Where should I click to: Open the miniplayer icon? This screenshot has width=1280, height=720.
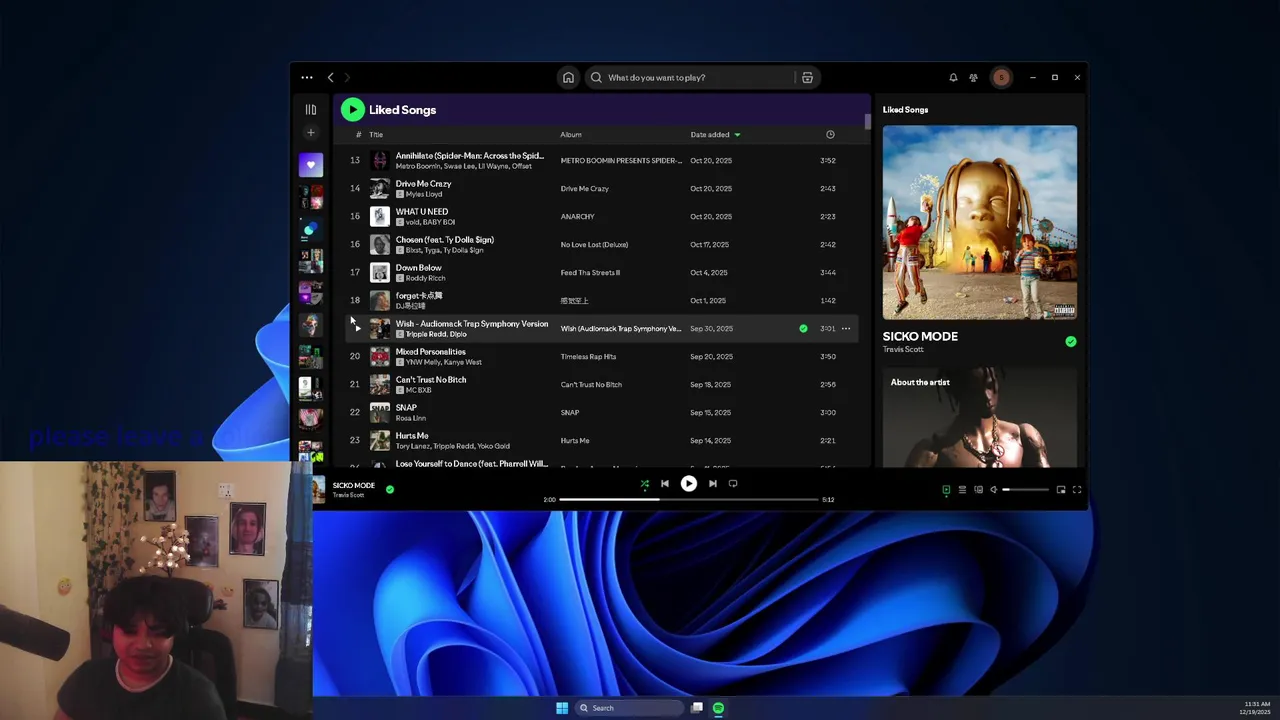1061,490
